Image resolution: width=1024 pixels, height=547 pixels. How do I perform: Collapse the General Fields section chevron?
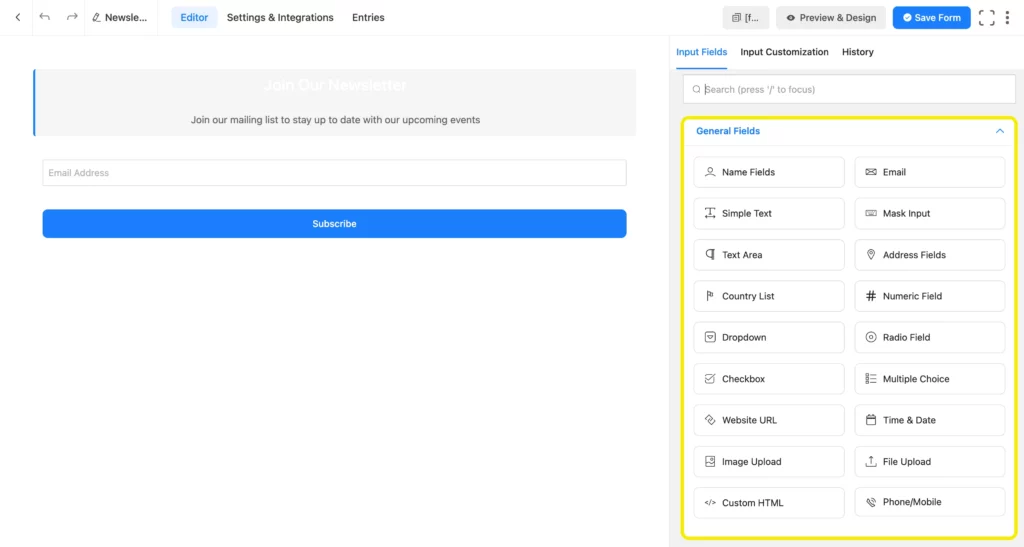[x=999, y=131]
